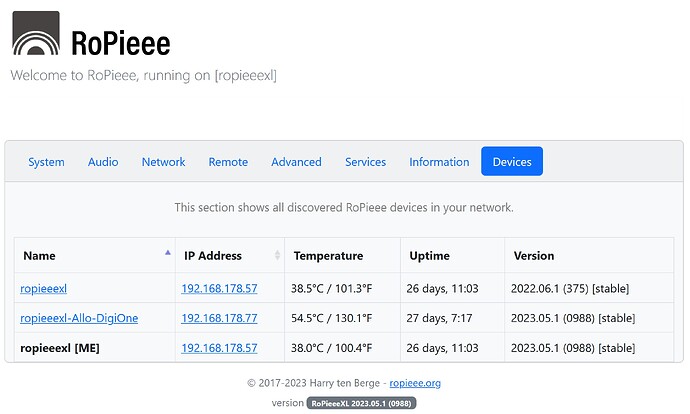This screenshot has width=690, height=414.
Task: Select version cell in the ropieeexl-Allo-DigiOne row
Action: pyautogui.click(x=589, y=318)
